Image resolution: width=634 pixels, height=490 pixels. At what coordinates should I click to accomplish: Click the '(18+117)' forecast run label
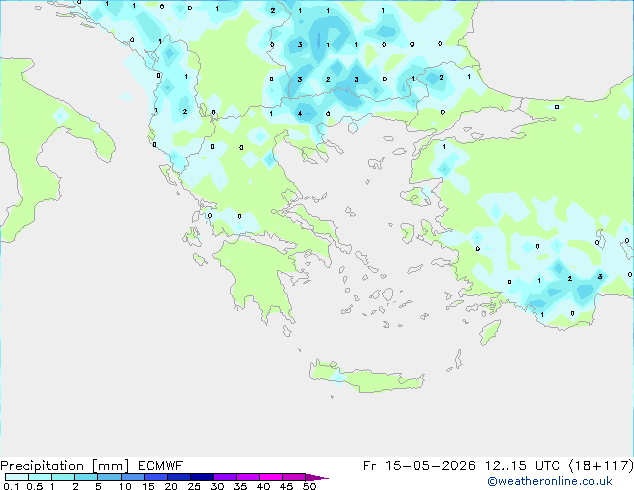coord(601,466)
